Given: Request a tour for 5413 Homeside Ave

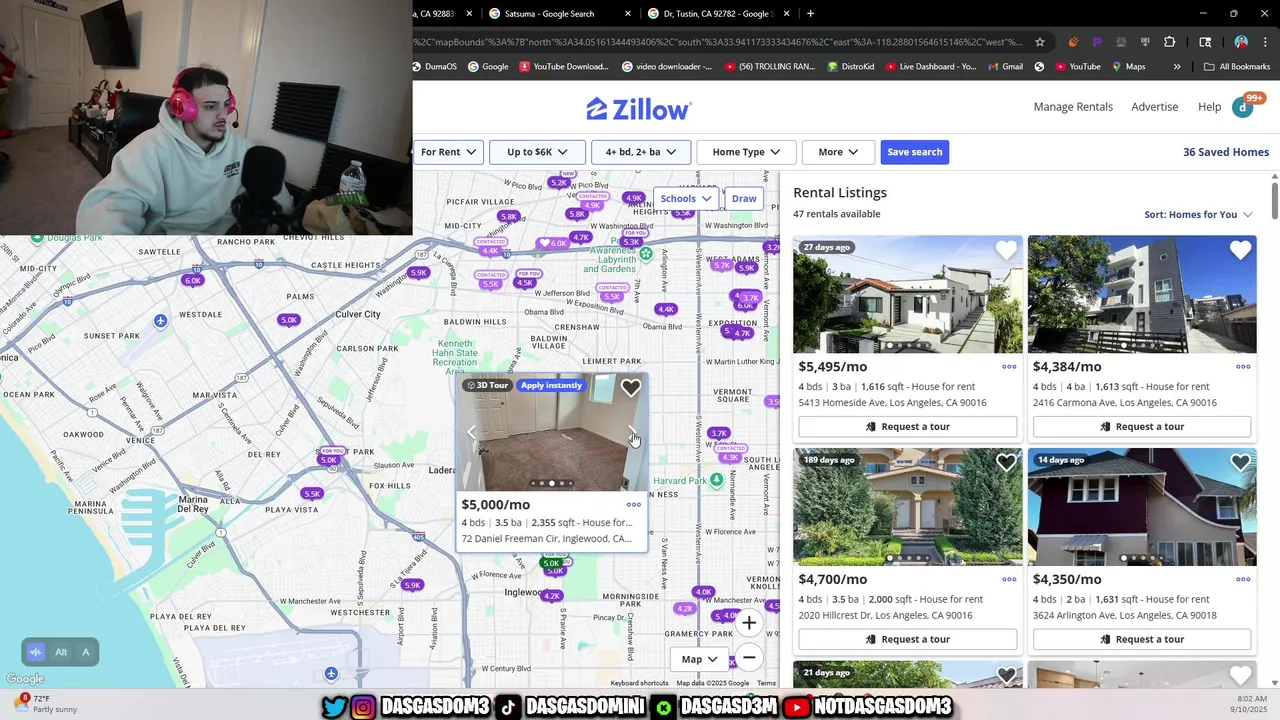Looking at the screenshot, I should [907, 427].
